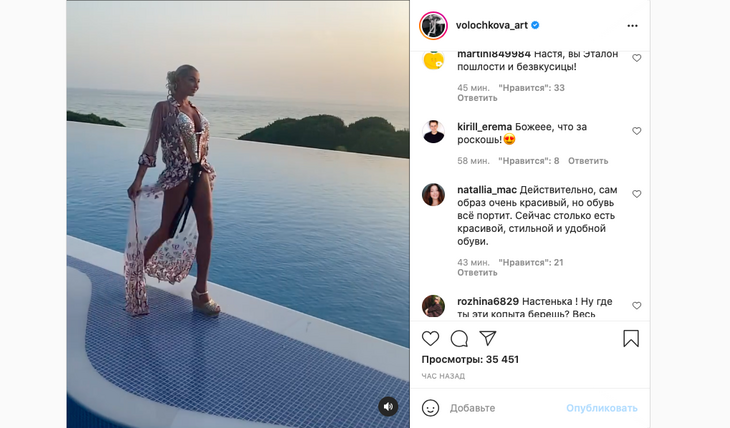Reply to kirill_erema's comment

pos(588,161)
